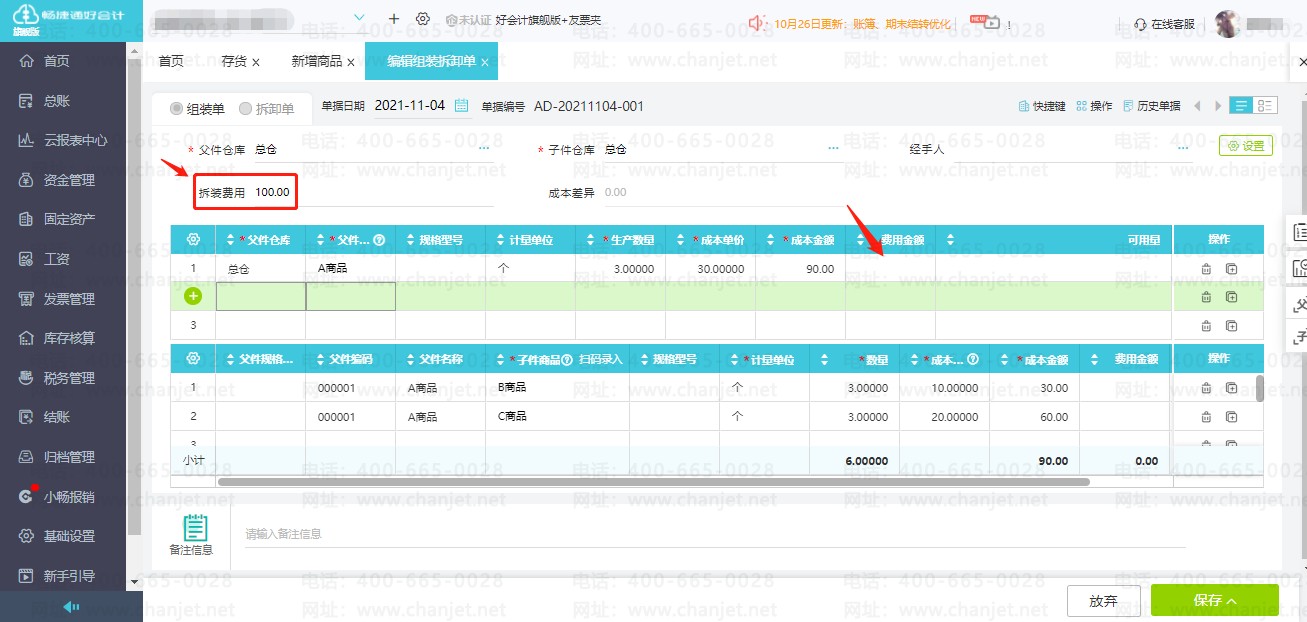Expand the company account dropdown chevron
The image size is (1307, 622).
click(x=360, y=19)
